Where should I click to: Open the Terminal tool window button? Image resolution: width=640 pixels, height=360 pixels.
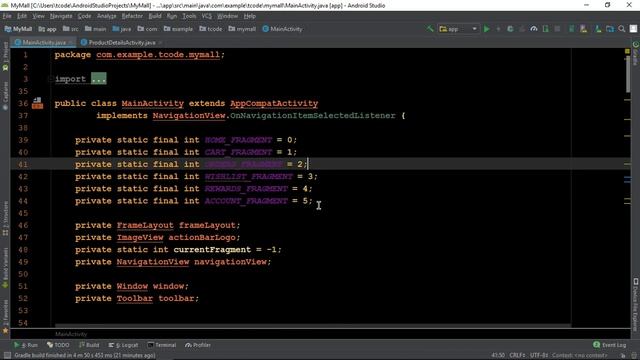162,345
